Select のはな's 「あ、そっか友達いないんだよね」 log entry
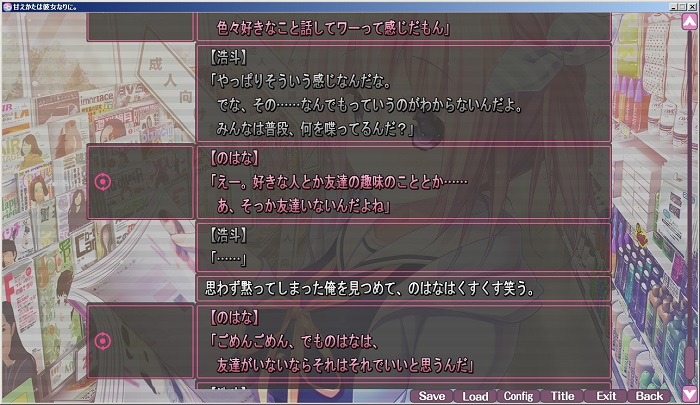The width and height of the screenshot is (700, 405). point(404,182)
